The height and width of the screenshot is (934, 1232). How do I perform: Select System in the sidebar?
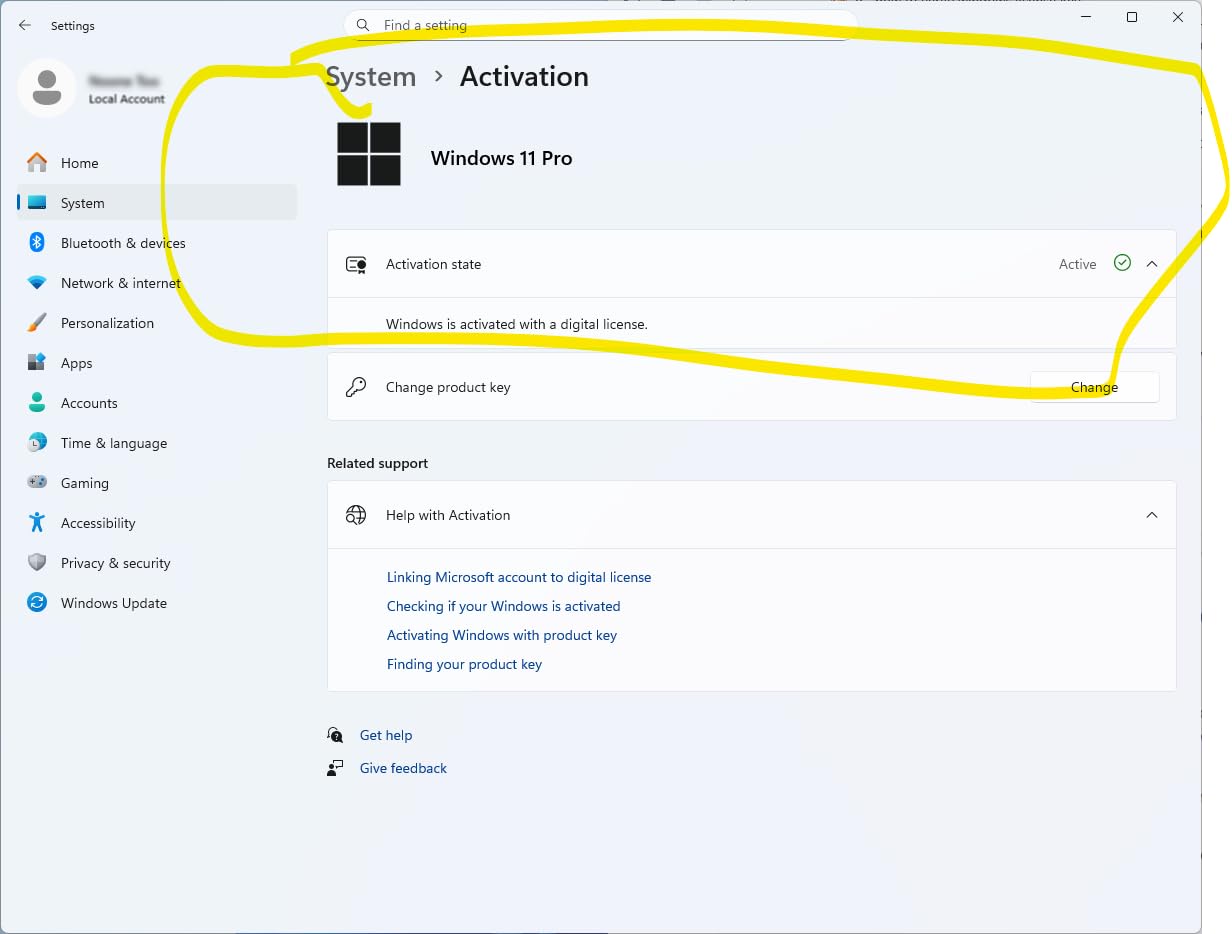pyautogui.click(x=157, y=203)
